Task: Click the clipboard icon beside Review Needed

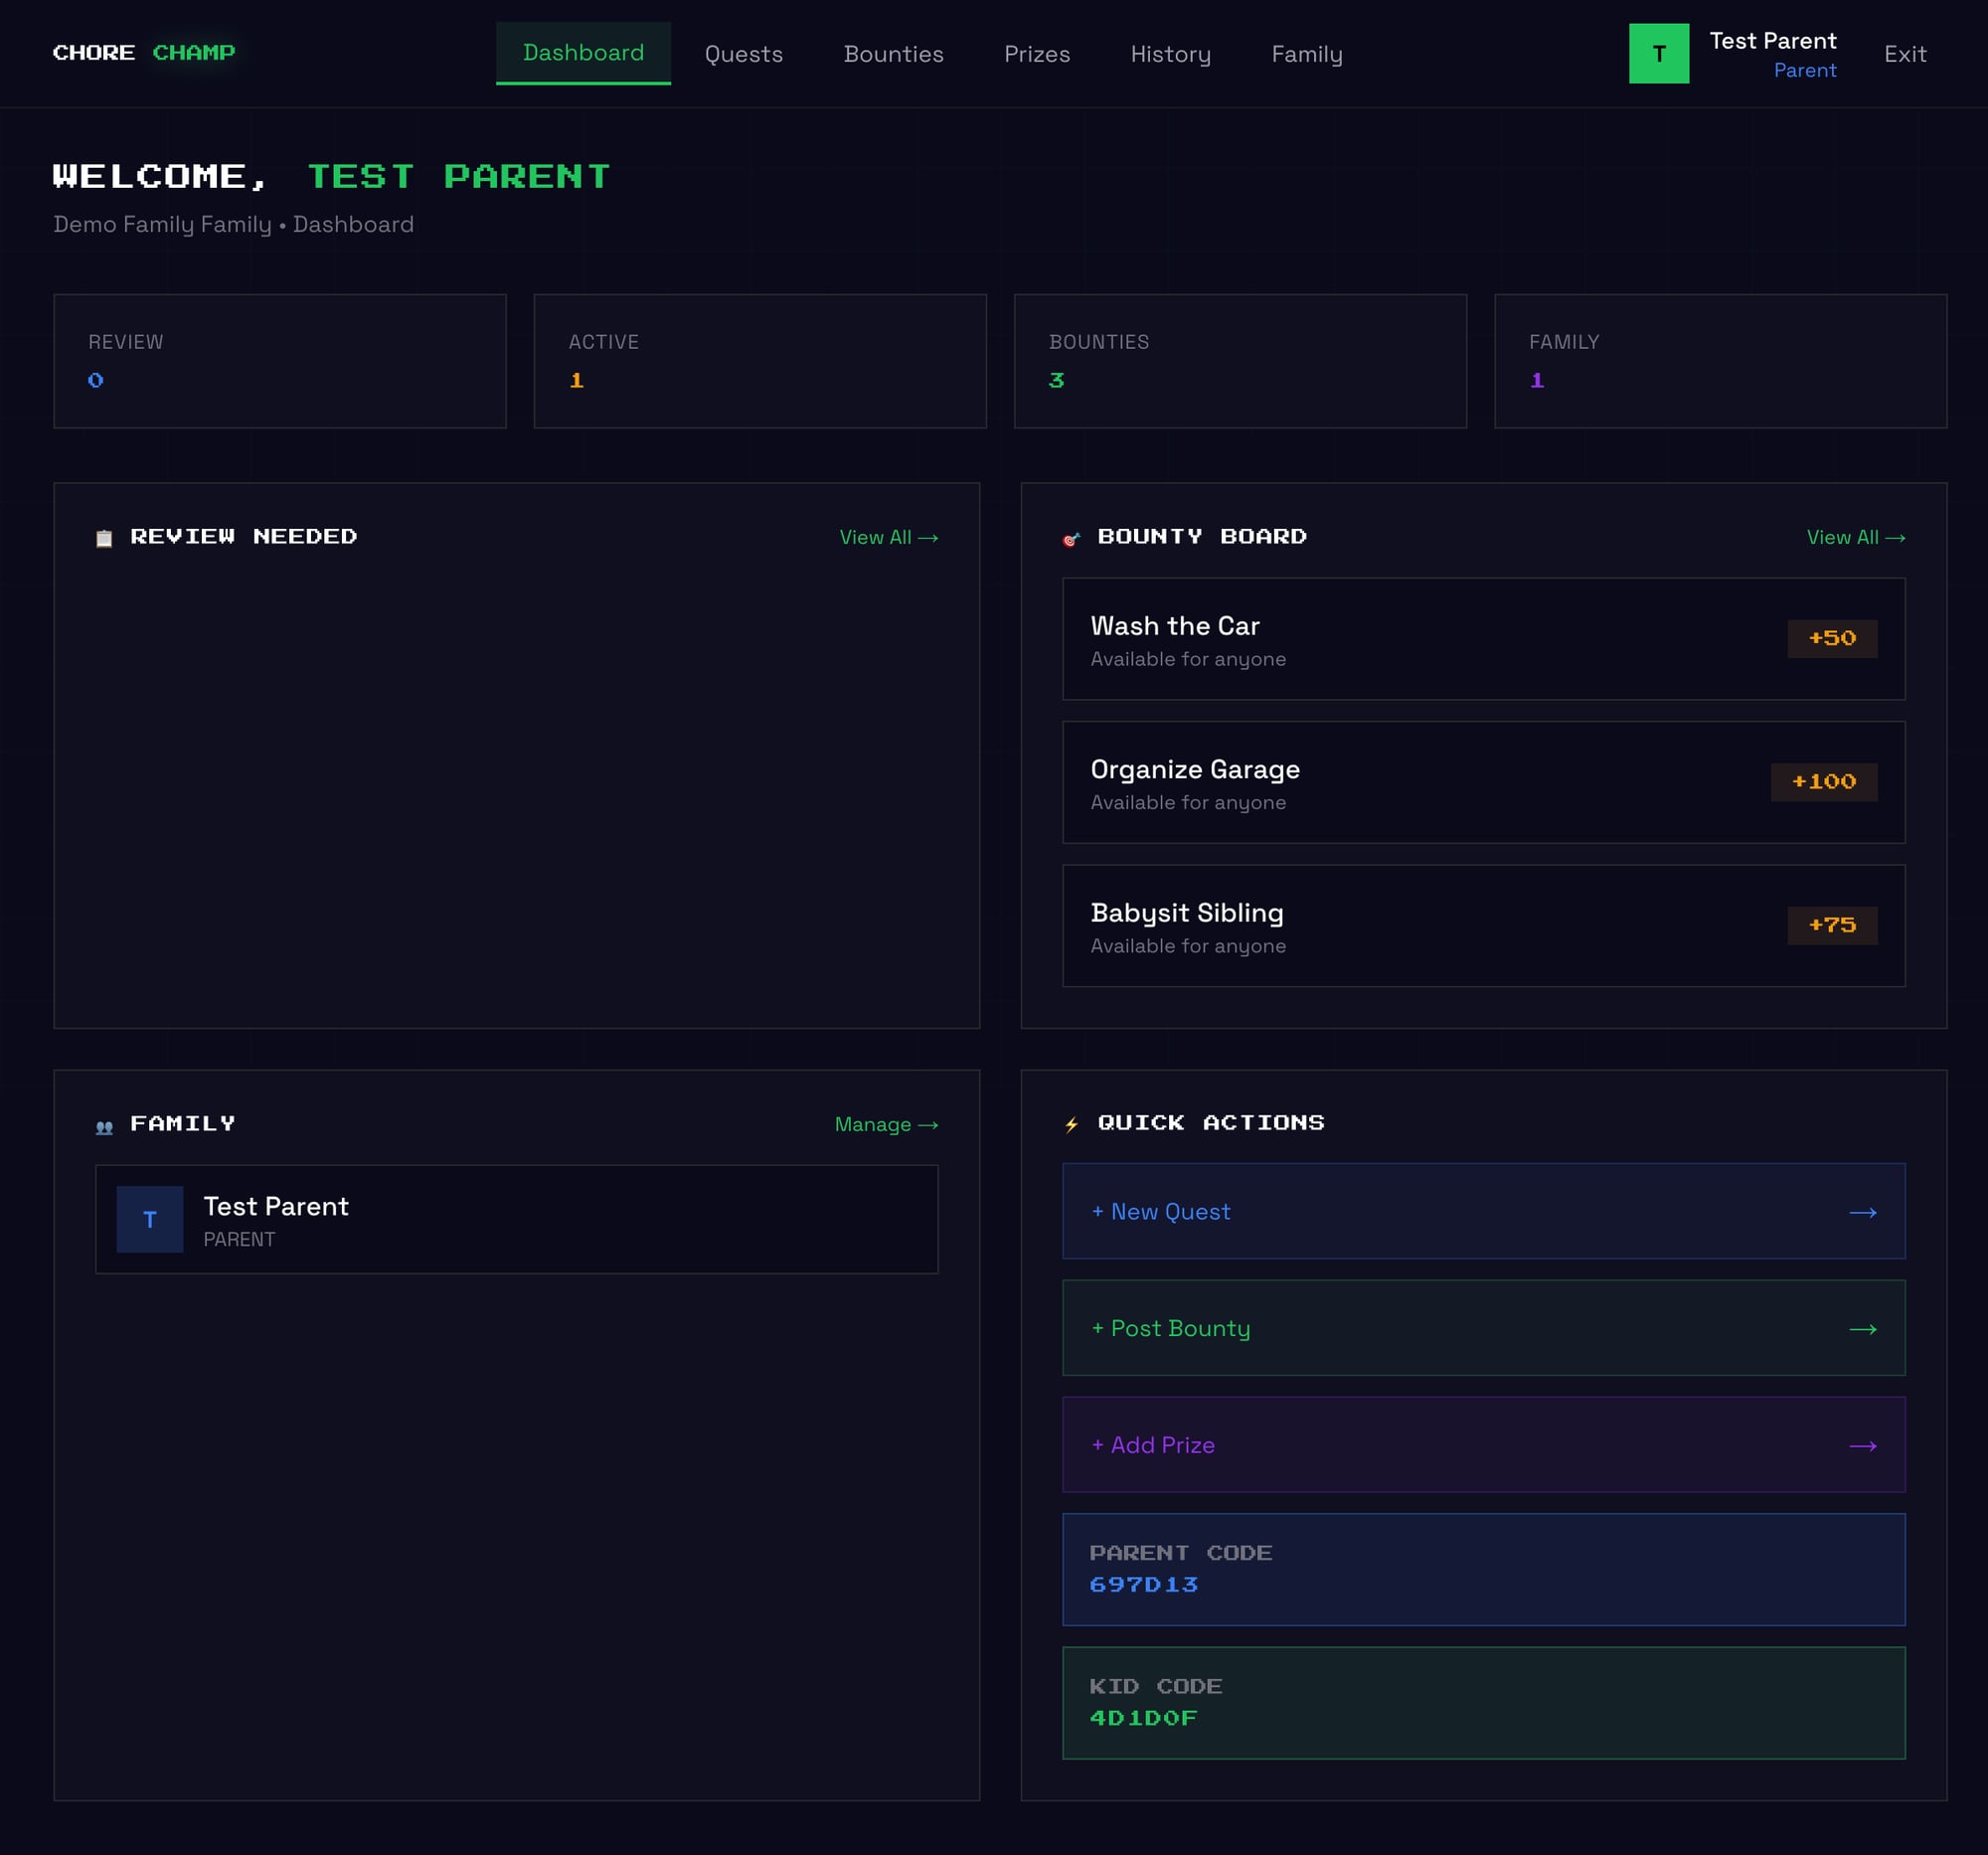Action: click(x=103, y=536)
